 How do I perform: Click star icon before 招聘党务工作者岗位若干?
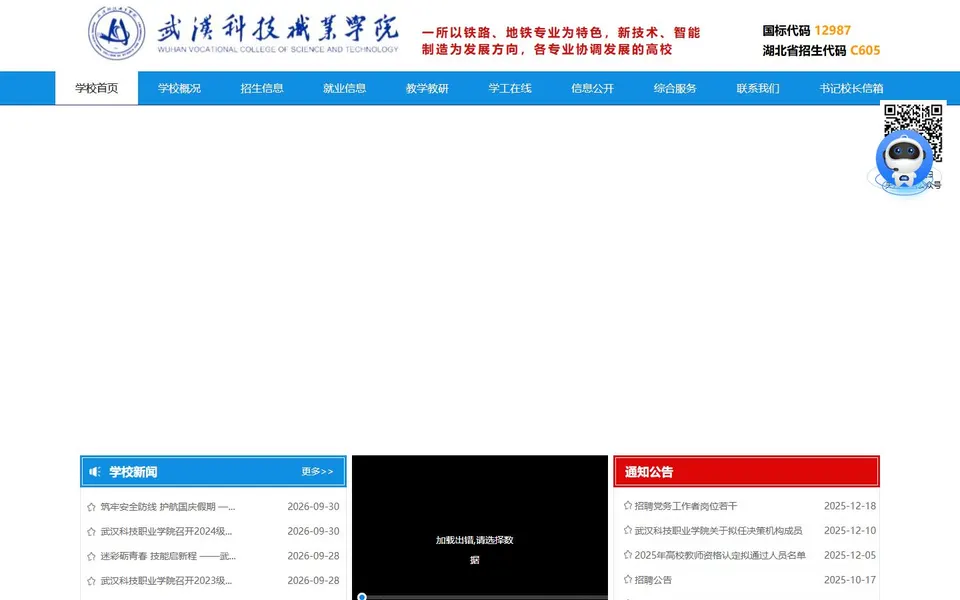click(x=628, y=505)
